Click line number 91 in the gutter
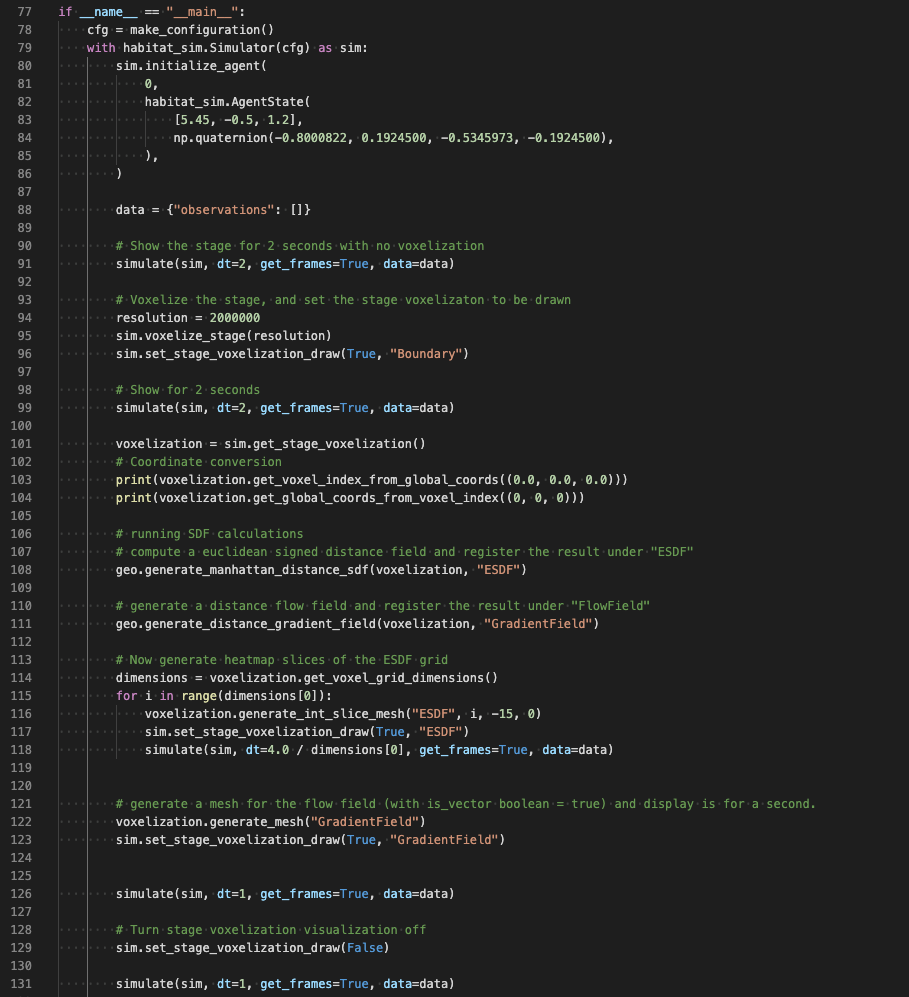 [x=24, y=264]
